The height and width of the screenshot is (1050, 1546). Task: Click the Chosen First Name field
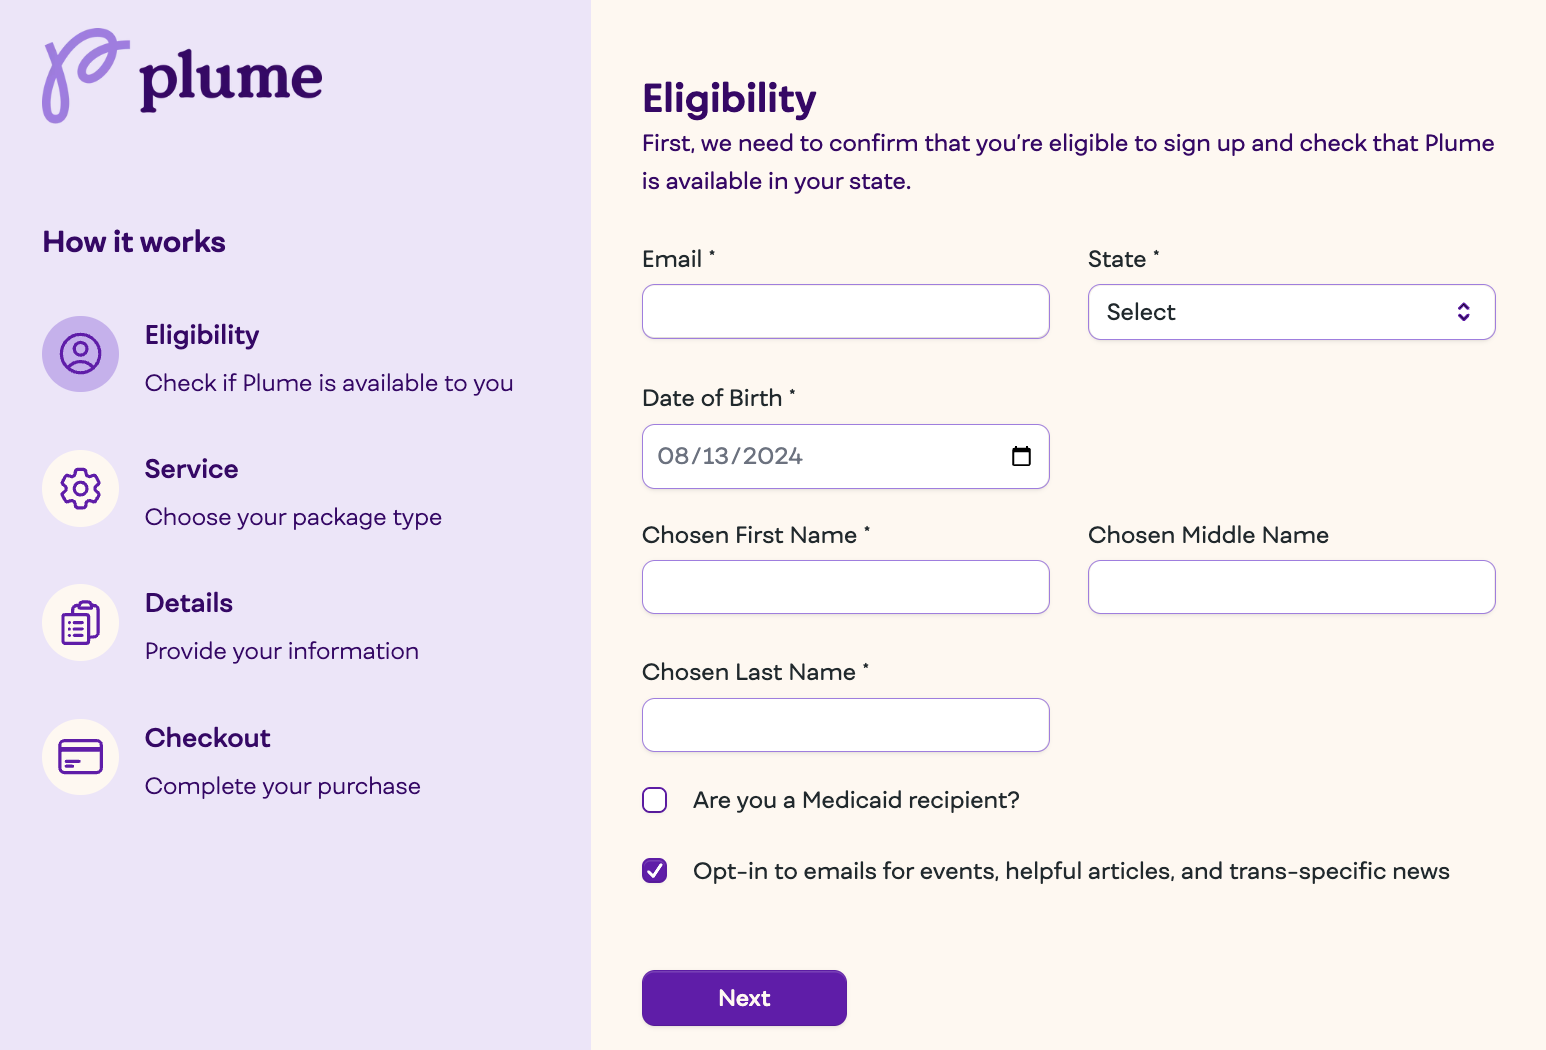pyautogui.click(x=845, y=587)
